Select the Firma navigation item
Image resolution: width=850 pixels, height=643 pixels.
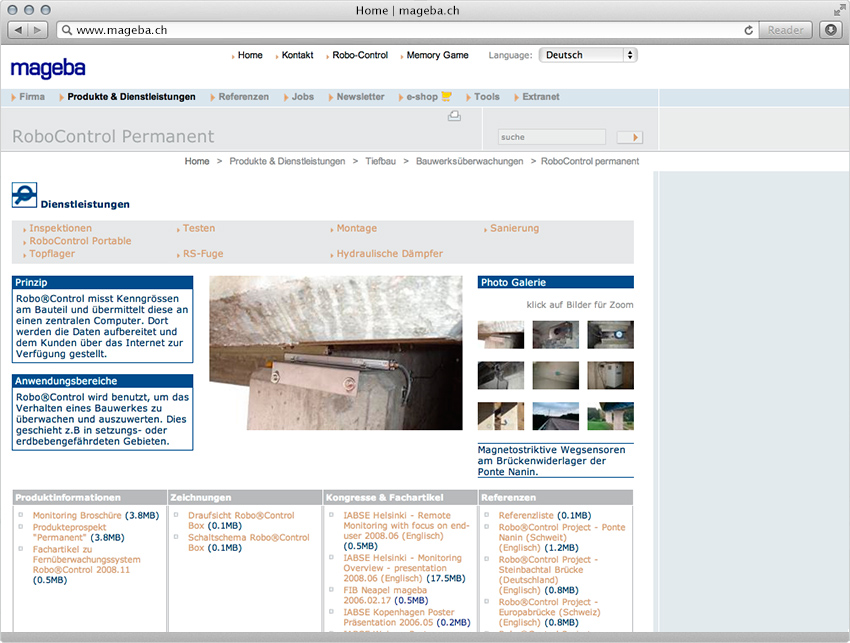point(32,97)
